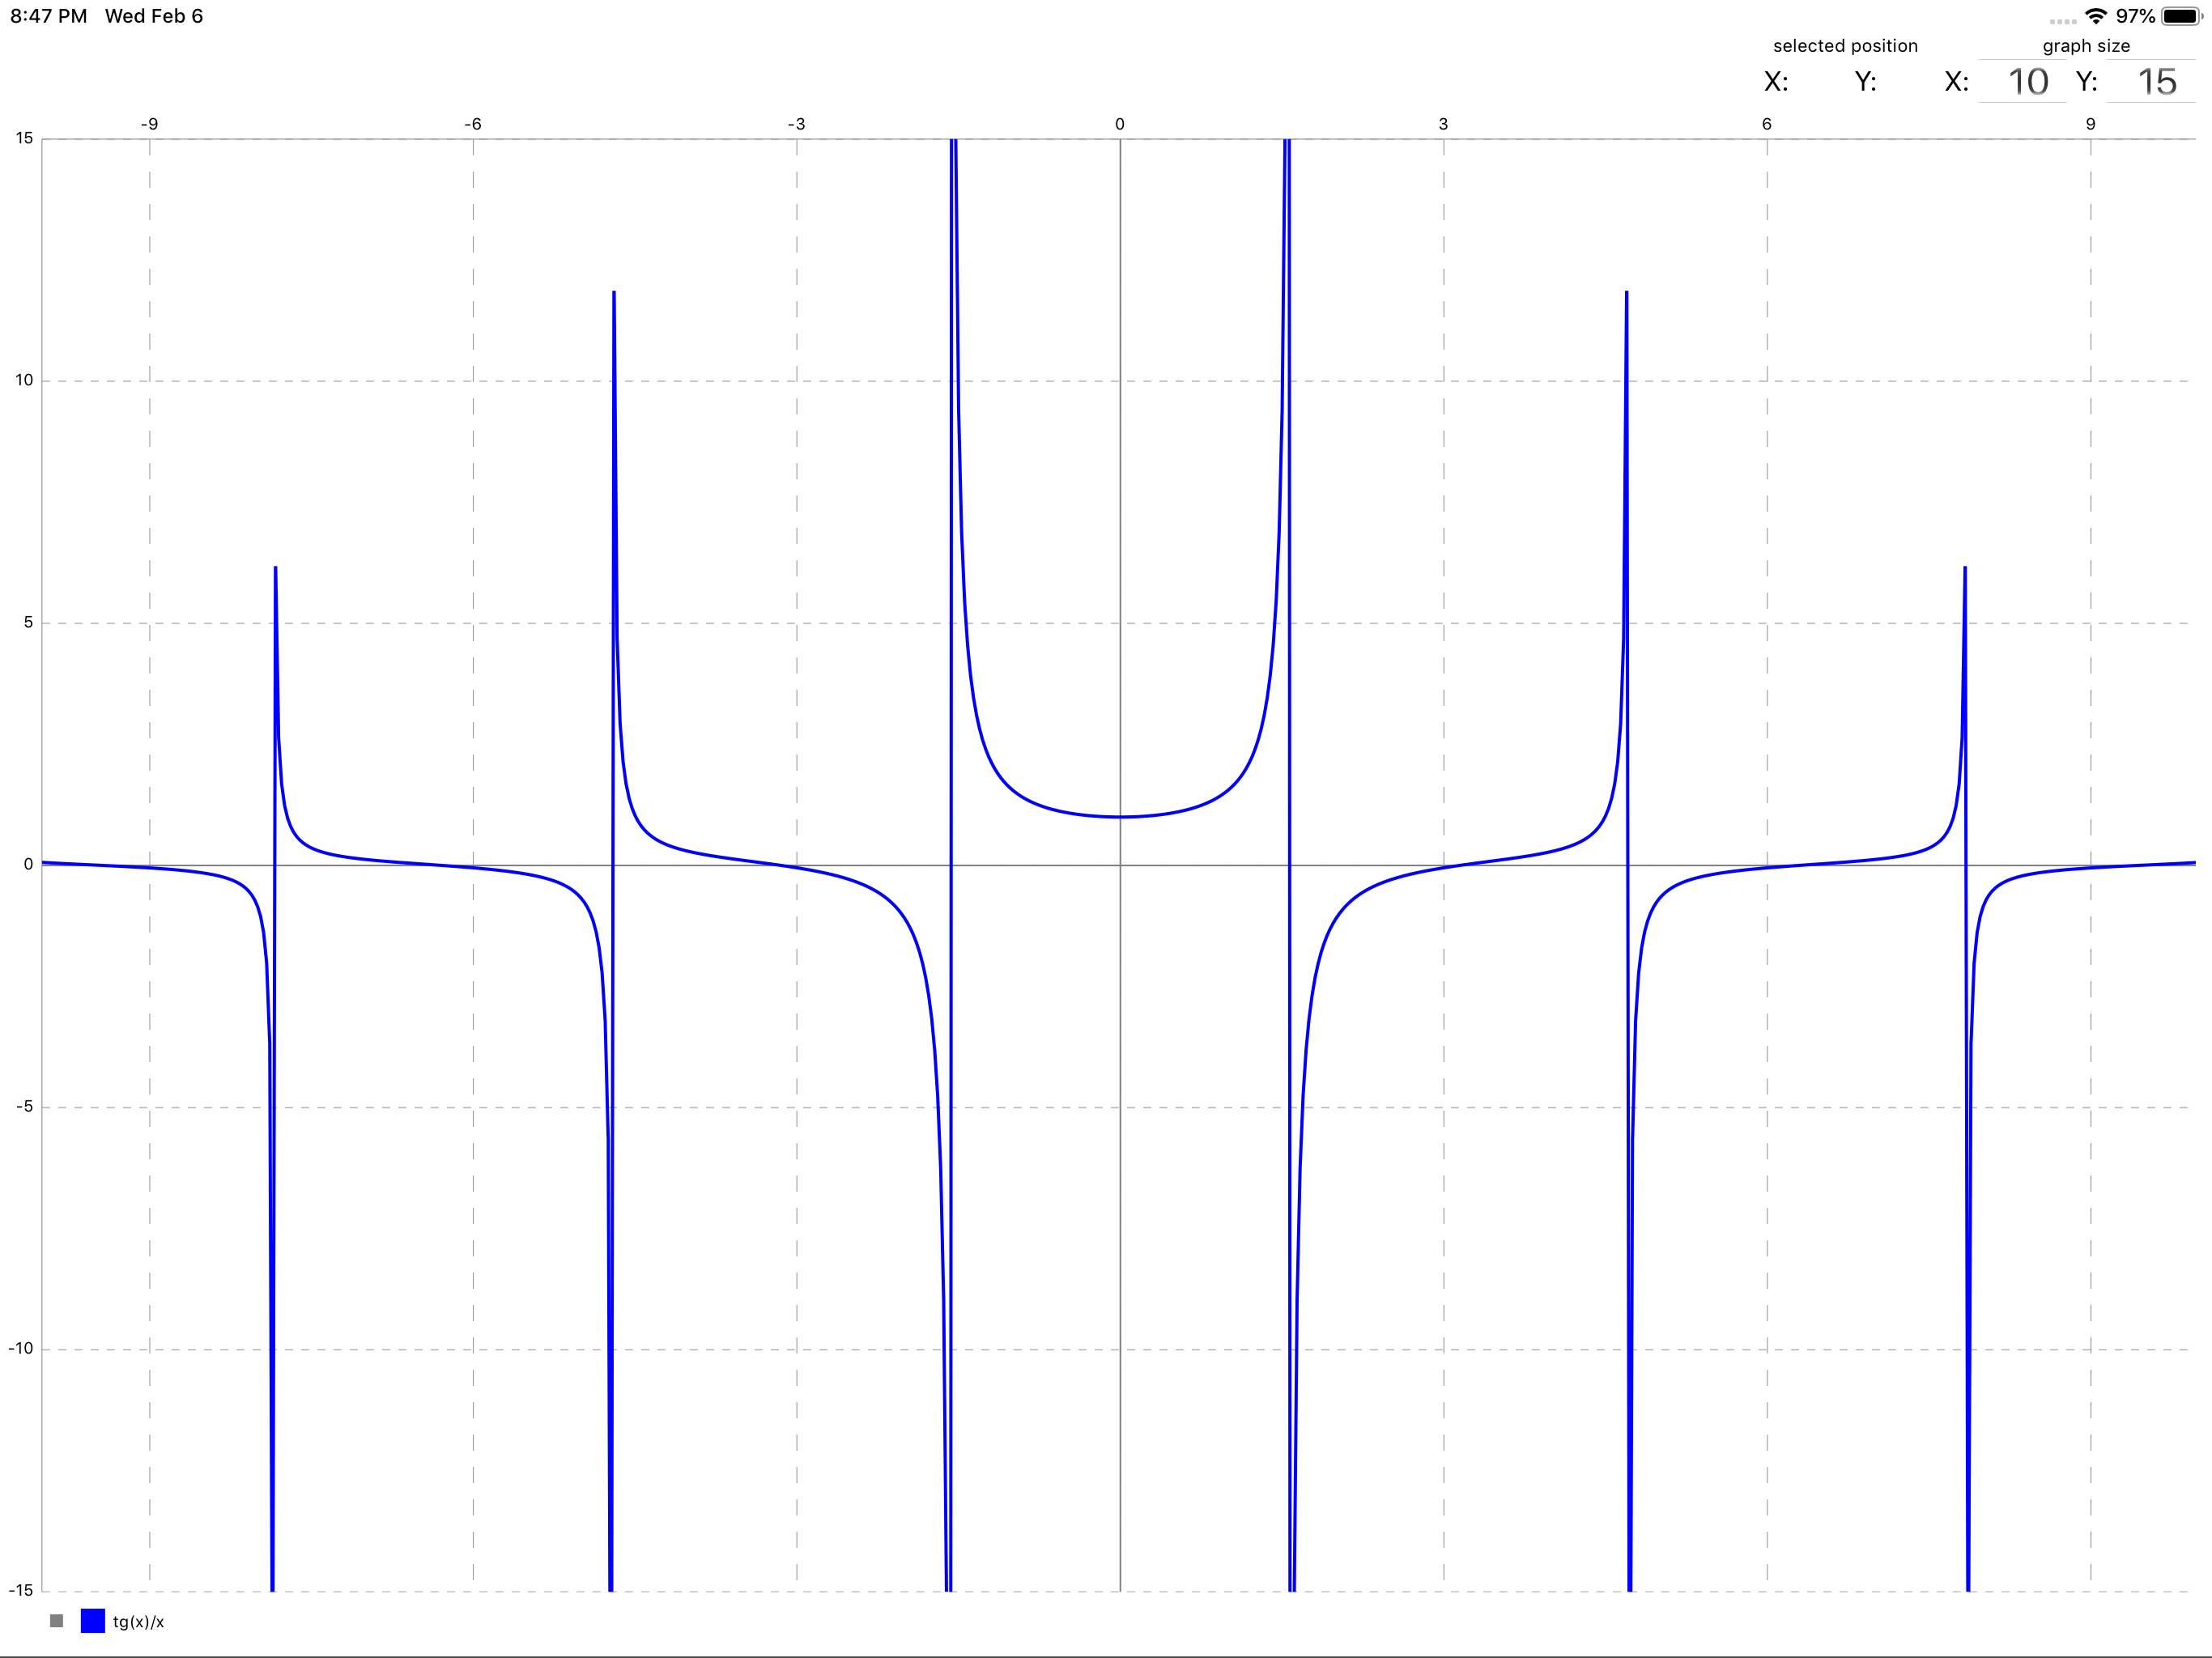This screenshot has width=2212, height=1658.
Task: Click the x-axis tick label 9
Action: (x=2090, y=124)
